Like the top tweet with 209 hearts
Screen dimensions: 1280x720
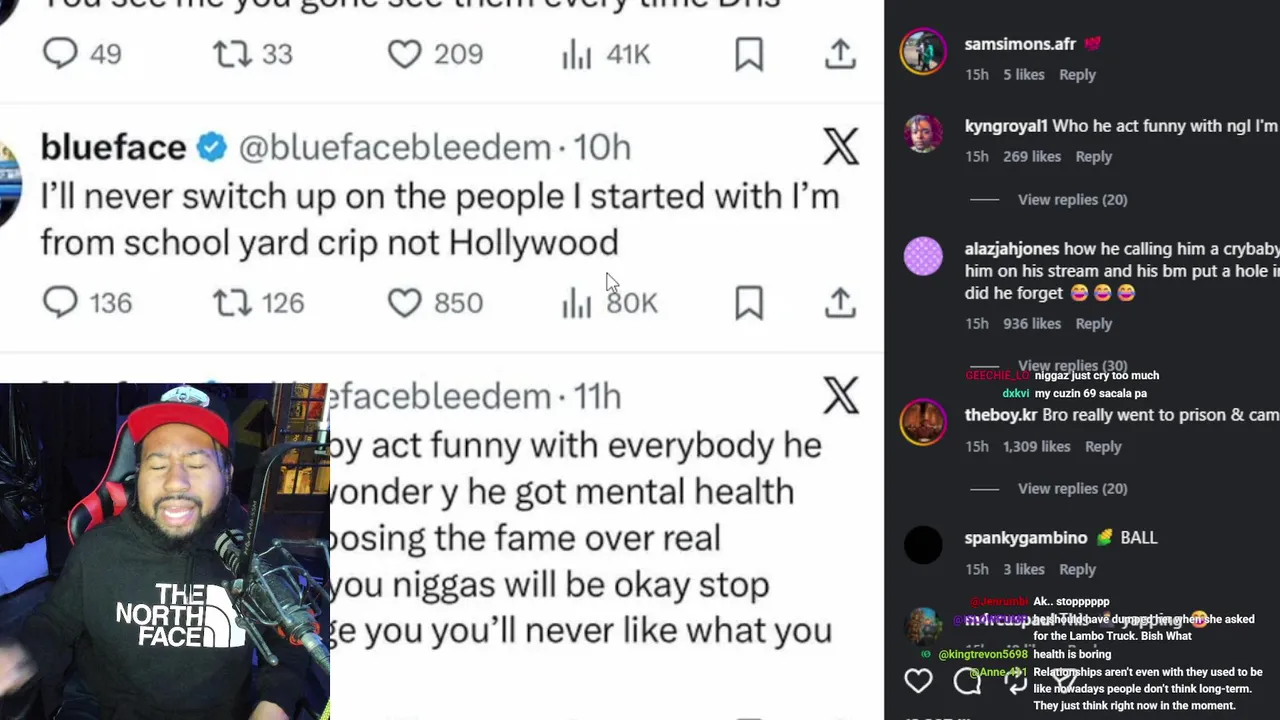coord(404,54)
